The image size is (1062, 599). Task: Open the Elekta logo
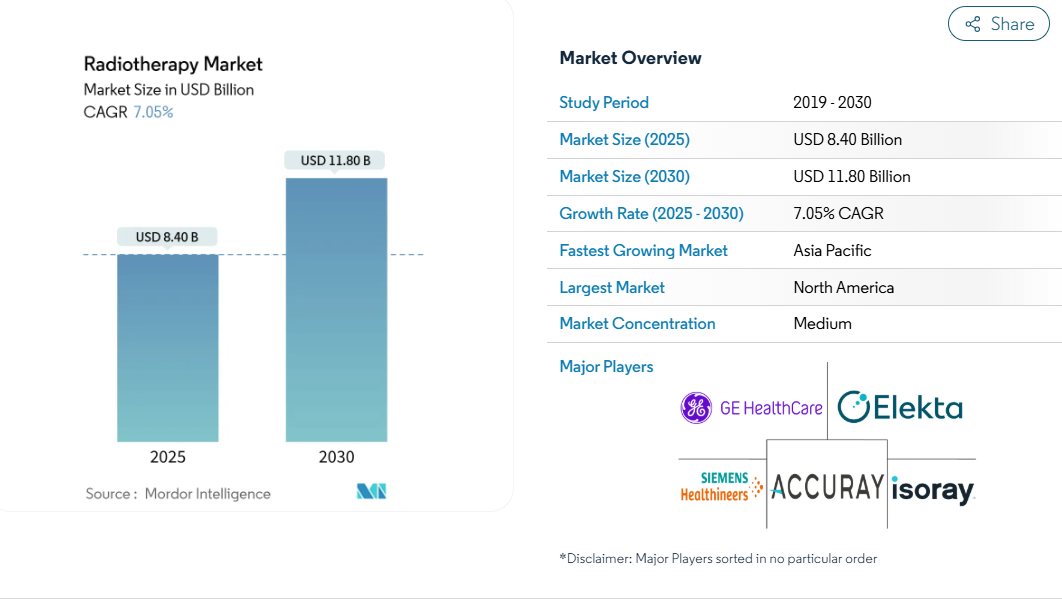point(900,407)
